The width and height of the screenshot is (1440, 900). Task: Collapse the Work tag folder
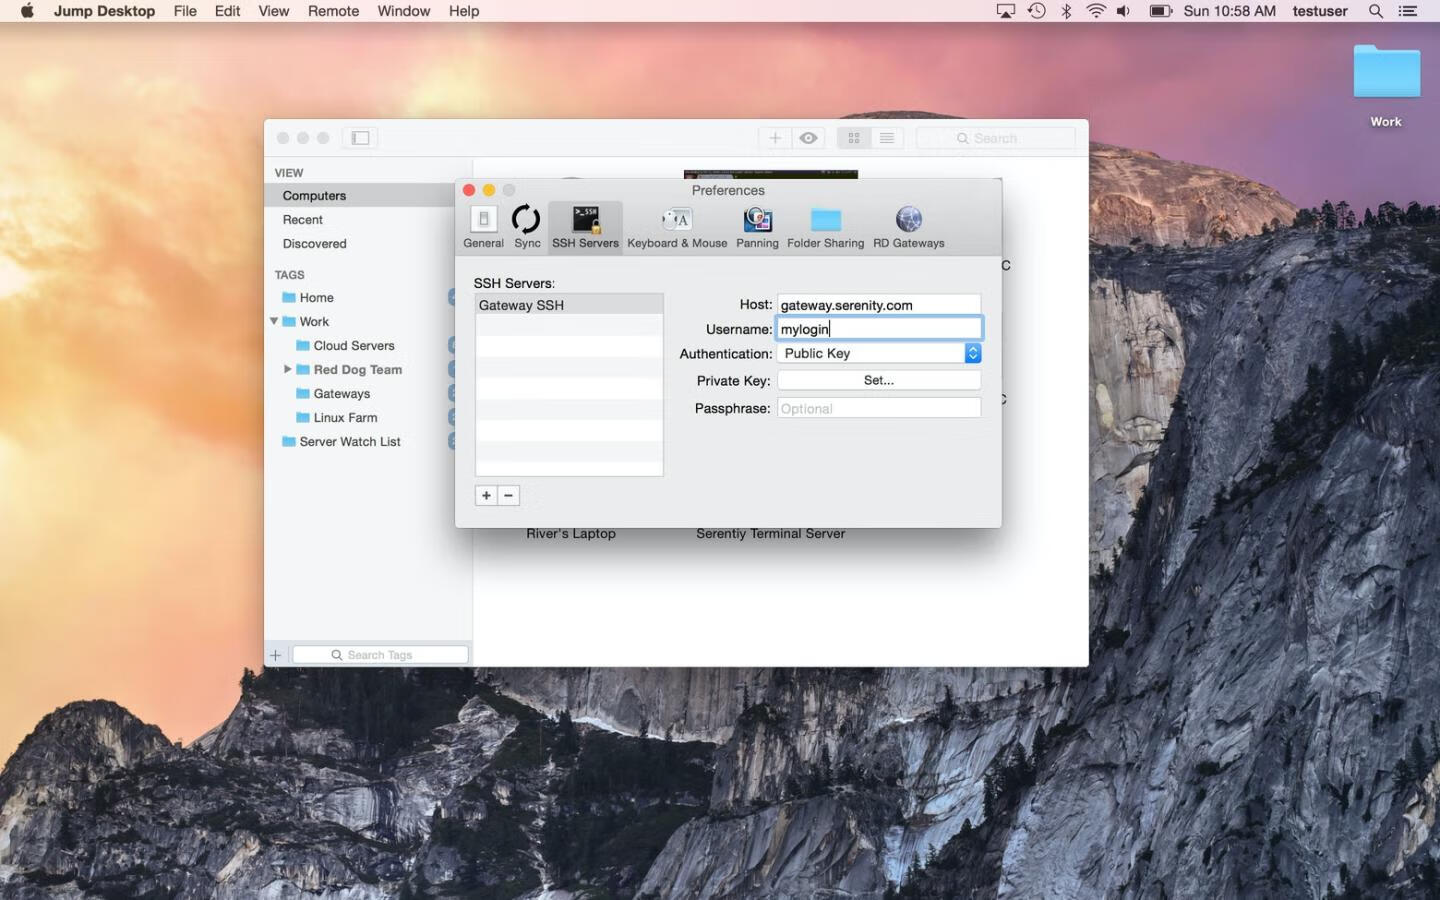click(x=274, y=322)
